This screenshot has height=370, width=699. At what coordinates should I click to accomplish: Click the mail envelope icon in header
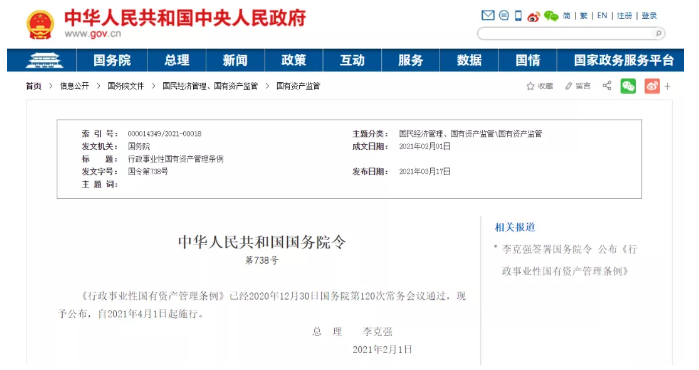click(488, 16)
